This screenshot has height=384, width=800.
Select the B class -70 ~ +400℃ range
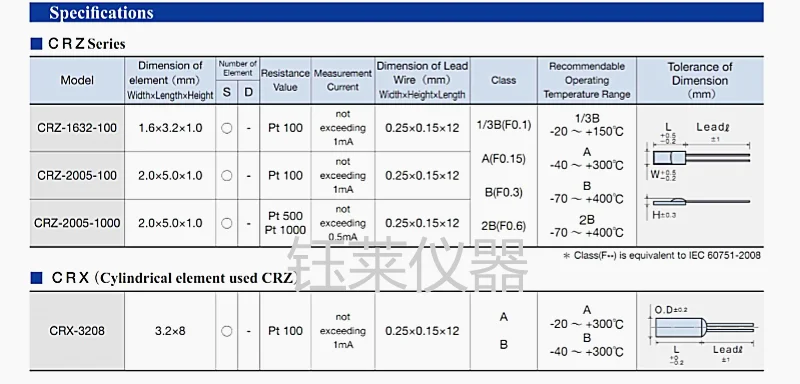pyautogui.click(x=587, y=199)
